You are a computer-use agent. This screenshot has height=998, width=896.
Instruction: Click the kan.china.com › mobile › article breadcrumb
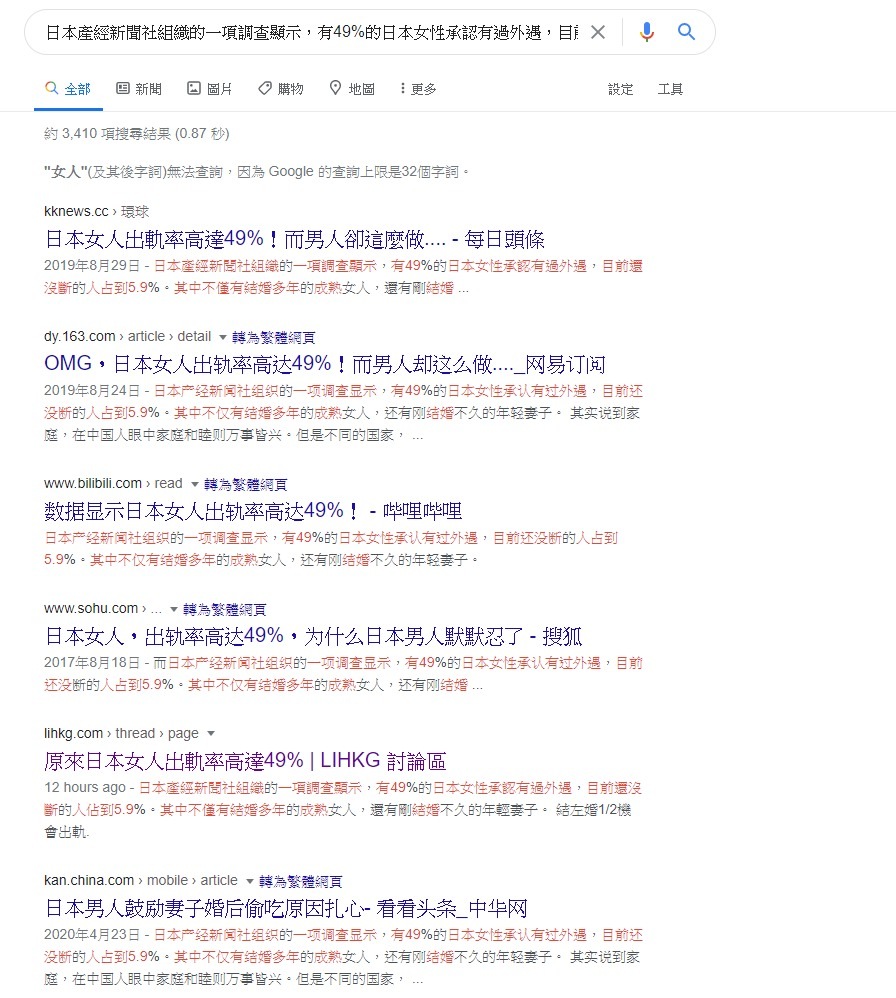(141, 880)
